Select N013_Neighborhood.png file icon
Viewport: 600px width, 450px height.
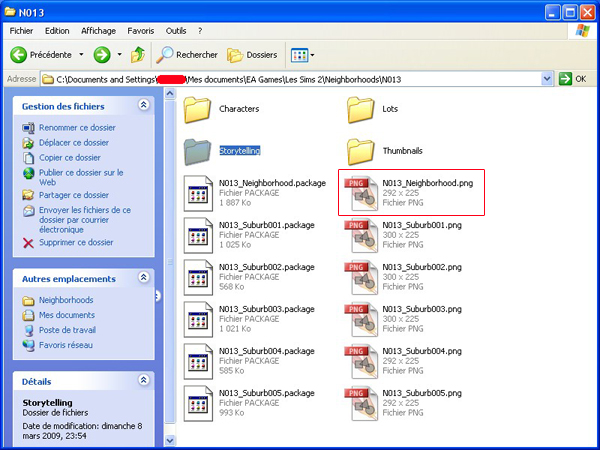361,193
